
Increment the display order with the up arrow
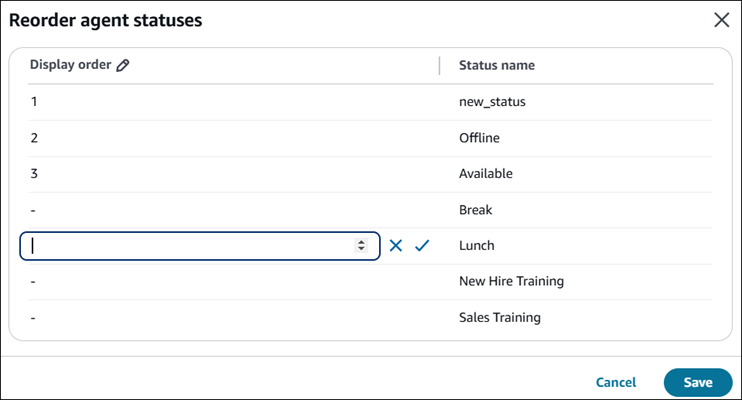tap(361, 242)
